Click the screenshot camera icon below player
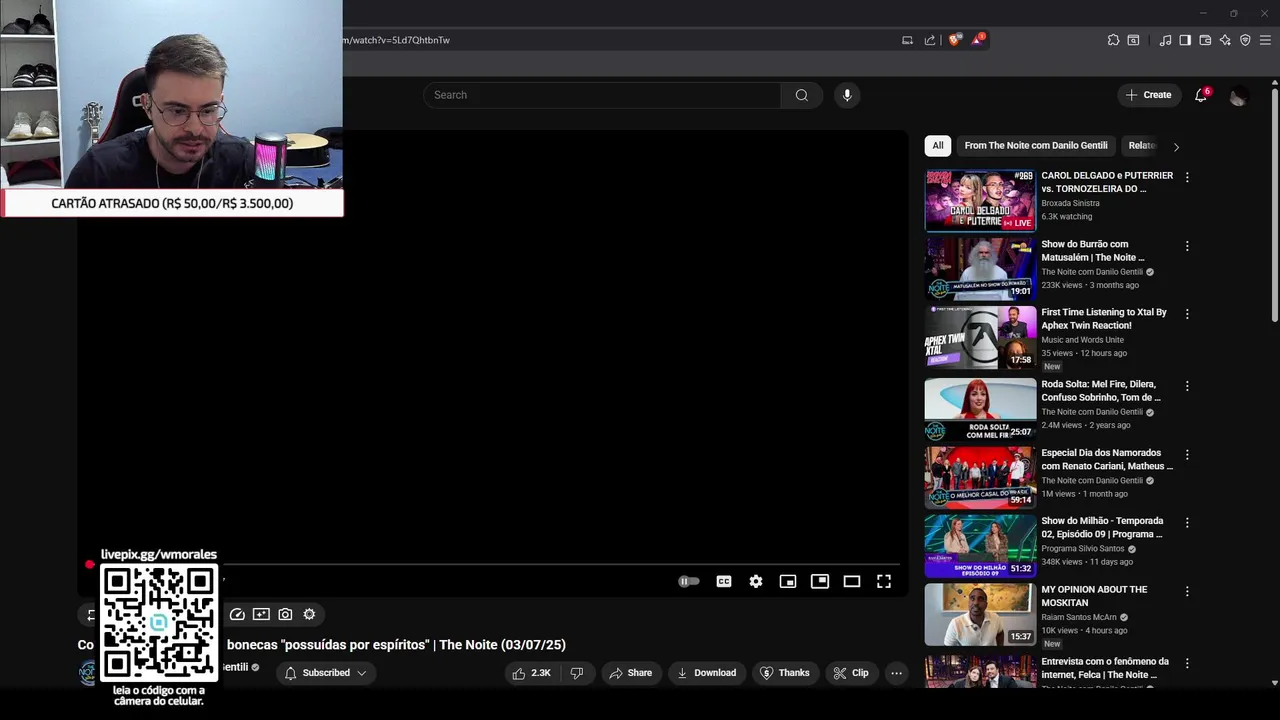Image resolution: width=1280 pixels, height=720 pixels. click(x=285, y=614)
